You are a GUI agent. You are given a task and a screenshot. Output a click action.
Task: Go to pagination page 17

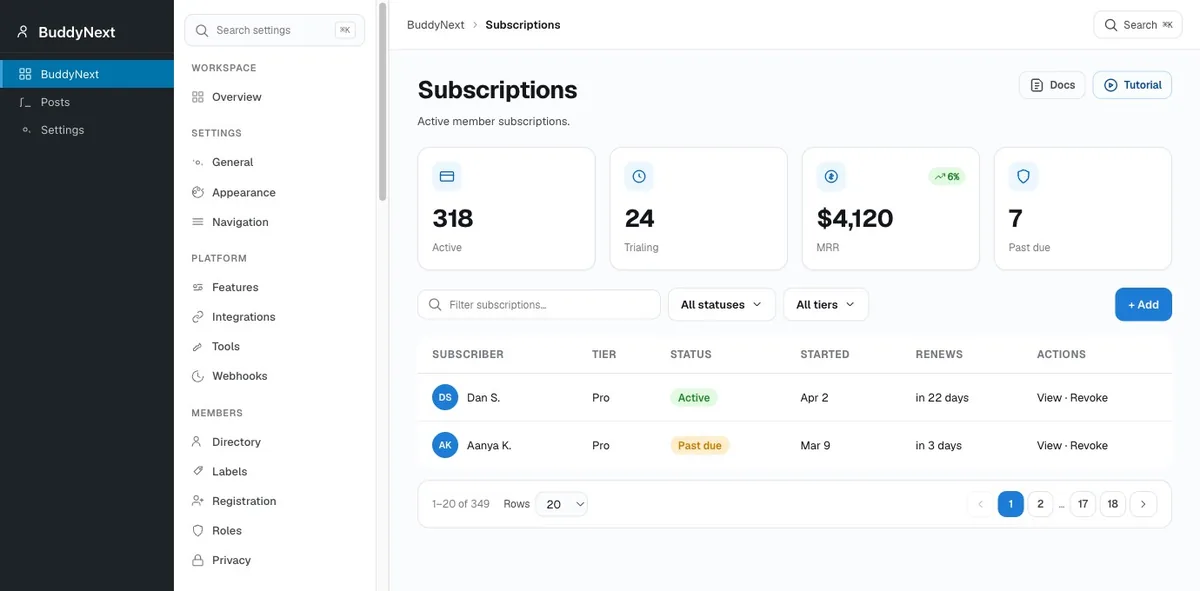1082,504
